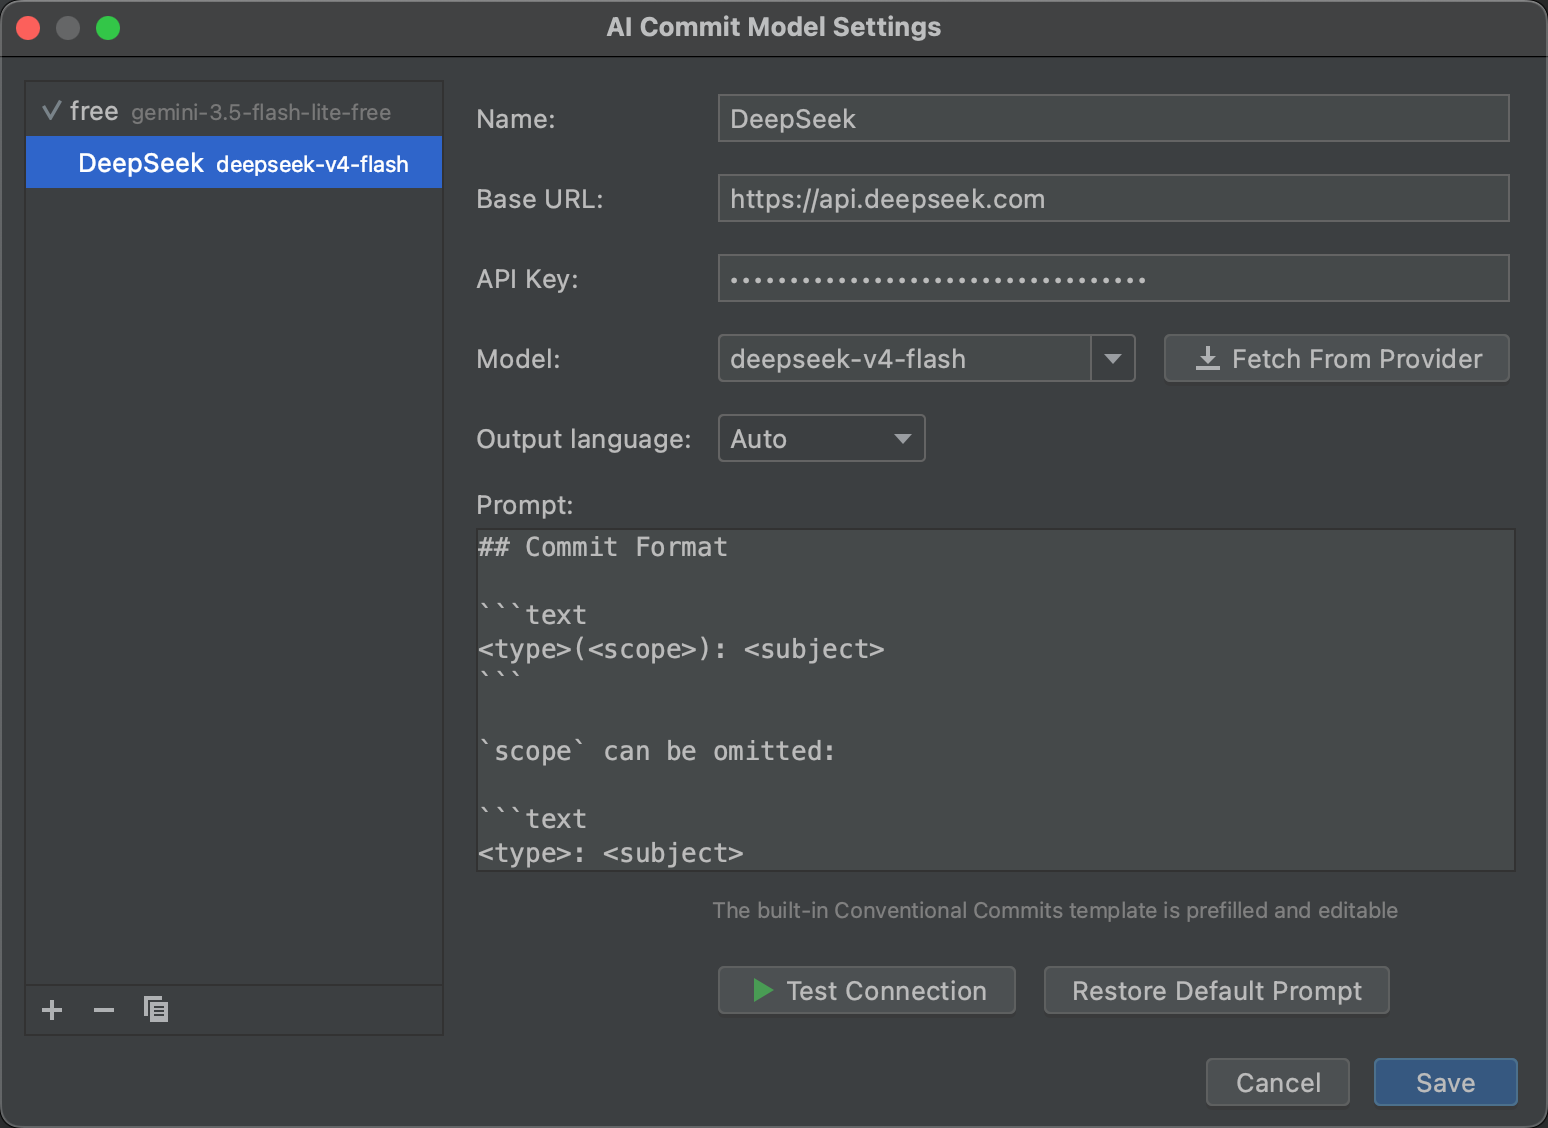Close the dialog with the red window button
Viewport: 1548px width, 1128px height.
click(x=28, y=28)
